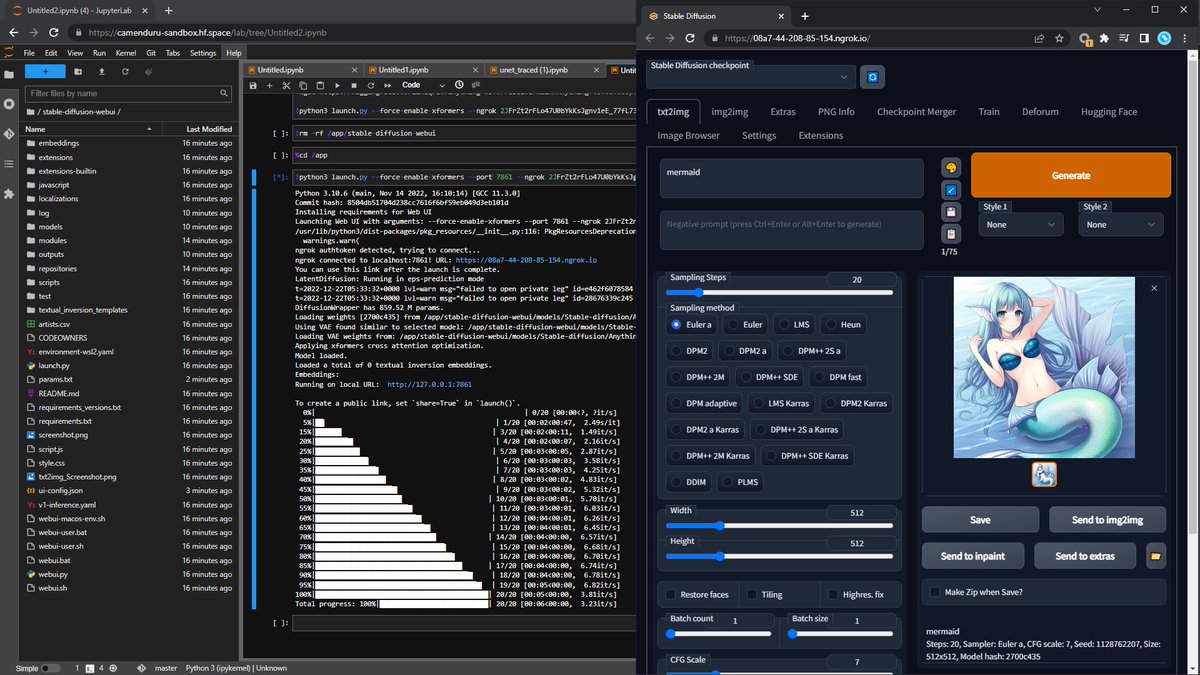This screenshot has width=1200, height=675.
Task: Open the Git menu in JupyterLab
Action: click(150, 53)
